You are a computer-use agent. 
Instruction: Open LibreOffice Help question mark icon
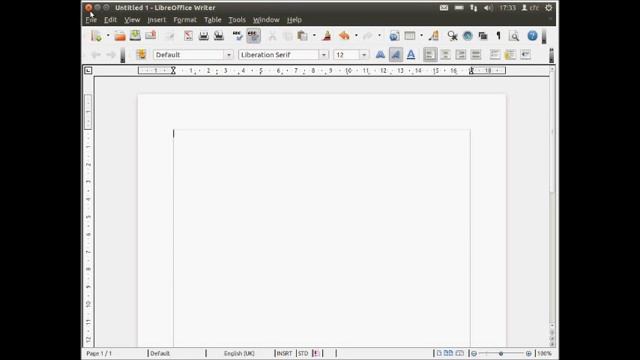pyautogui.click(x=532, y=36)
